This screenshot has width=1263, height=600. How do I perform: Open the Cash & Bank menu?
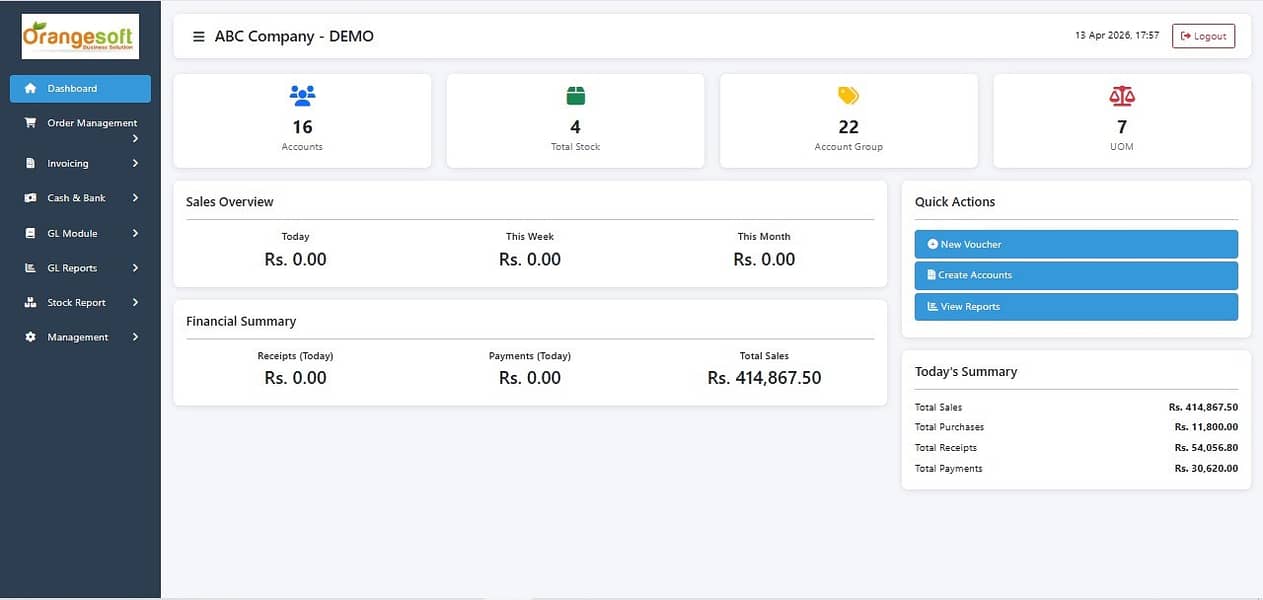80,198
